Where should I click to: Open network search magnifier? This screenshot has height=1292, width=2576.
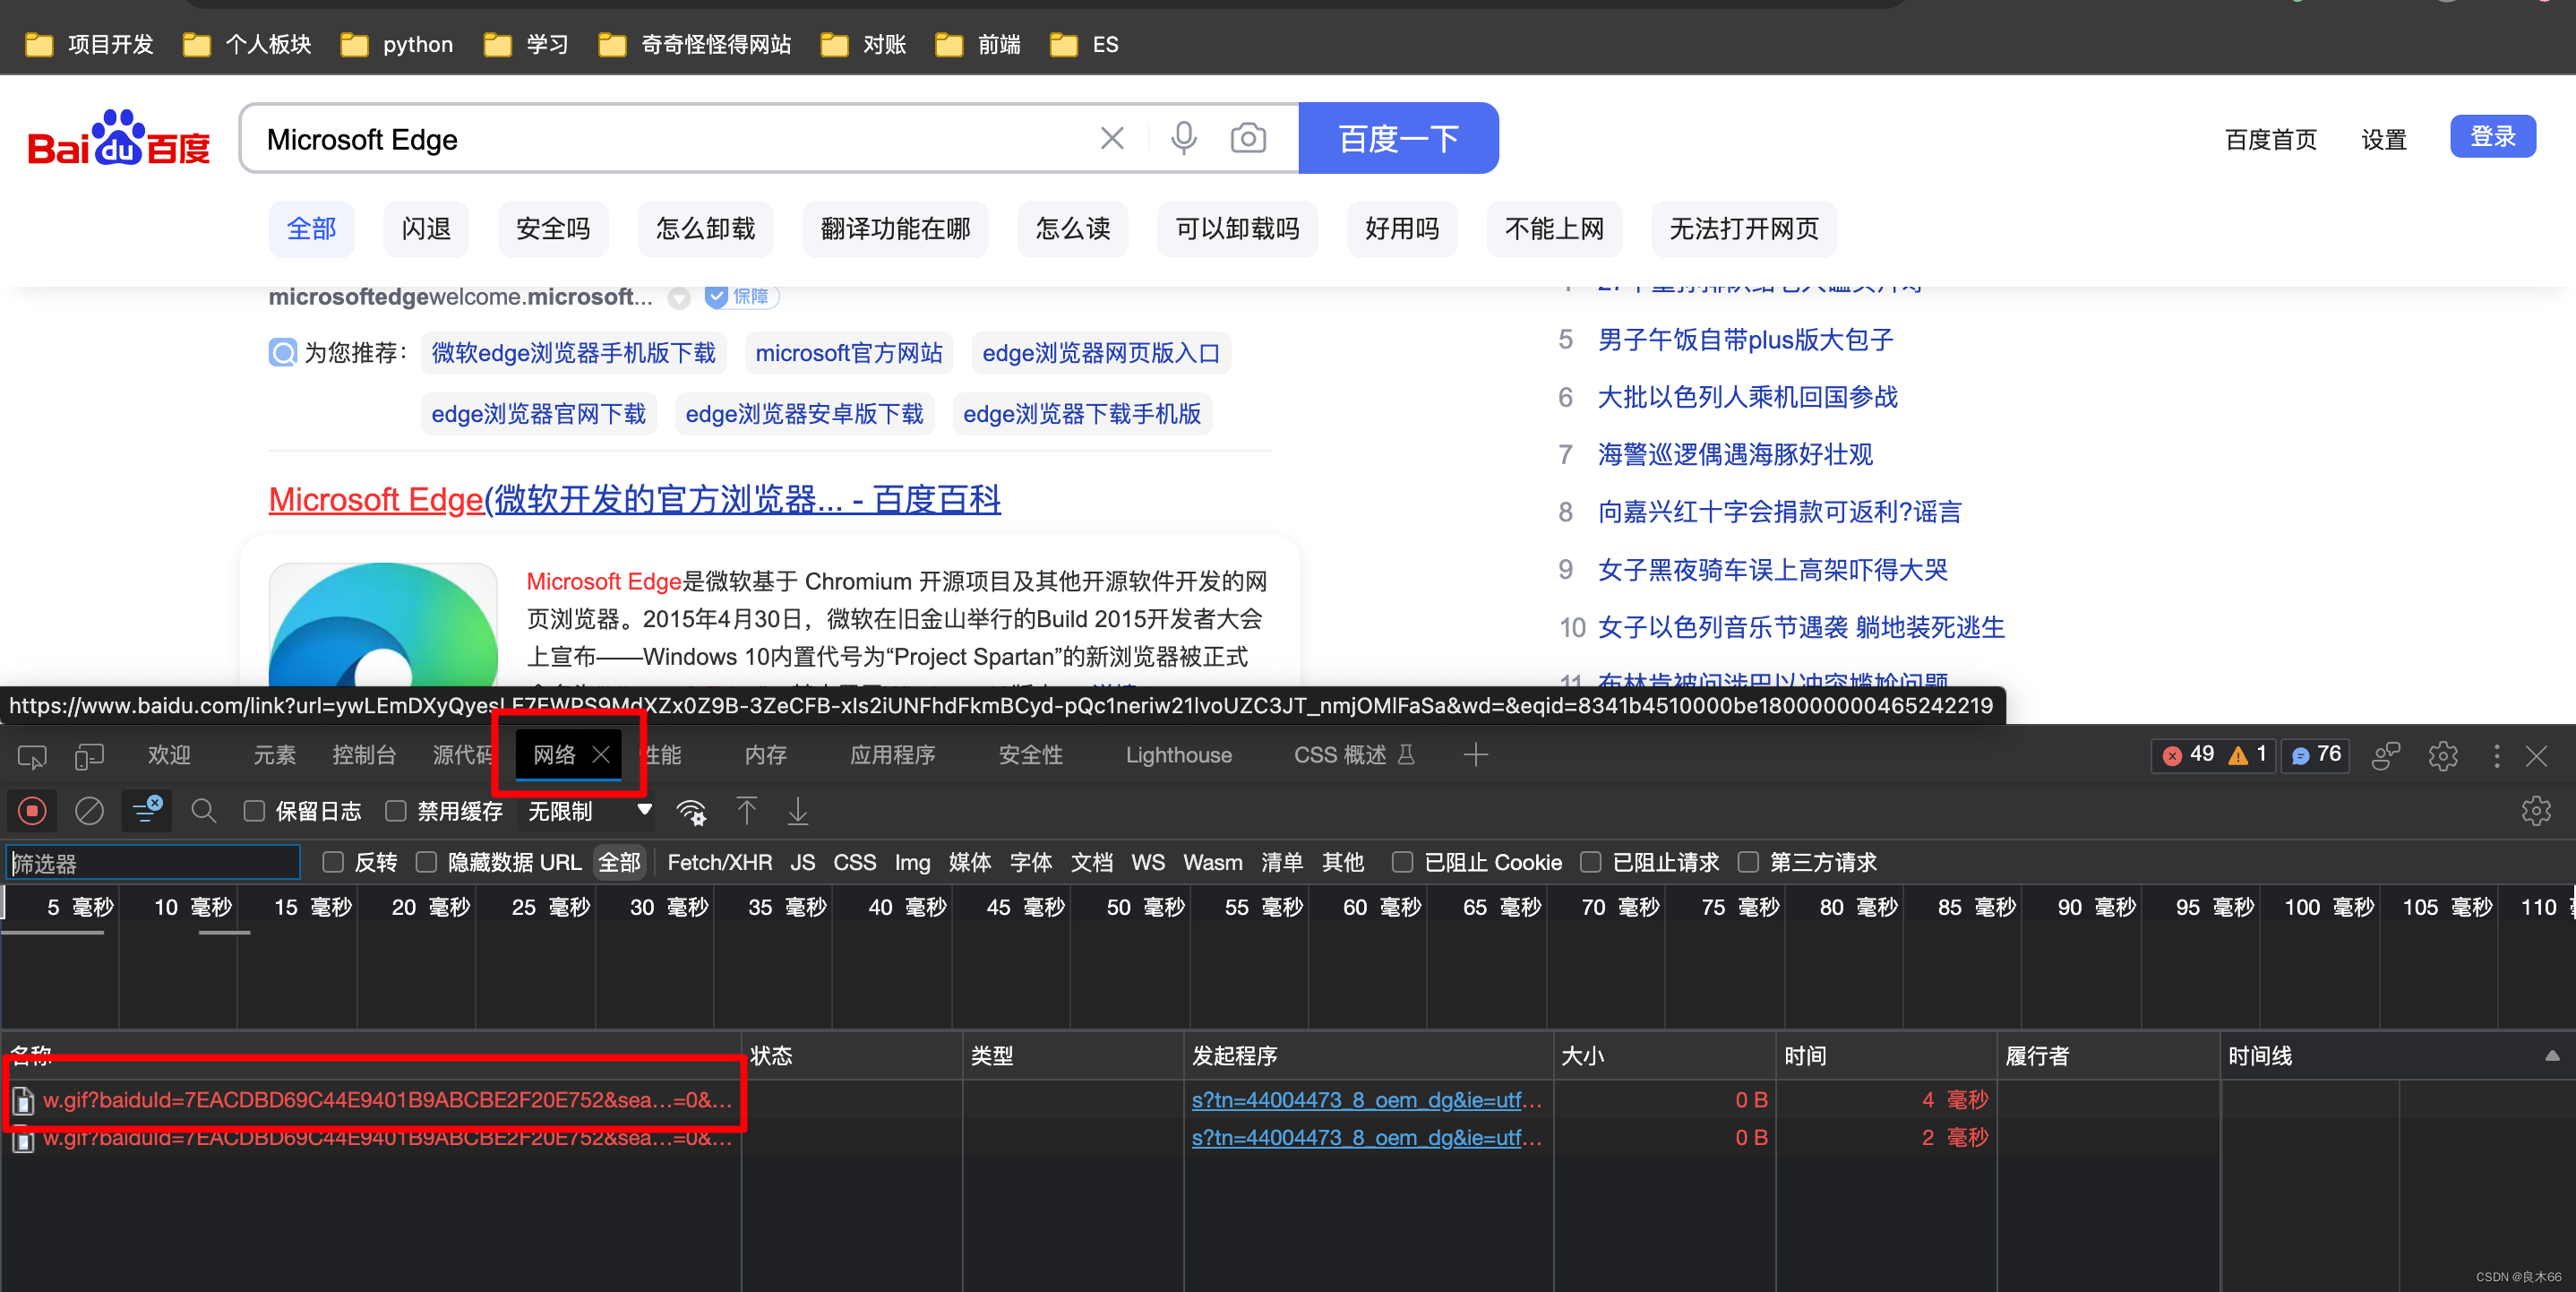coord(203,811)
